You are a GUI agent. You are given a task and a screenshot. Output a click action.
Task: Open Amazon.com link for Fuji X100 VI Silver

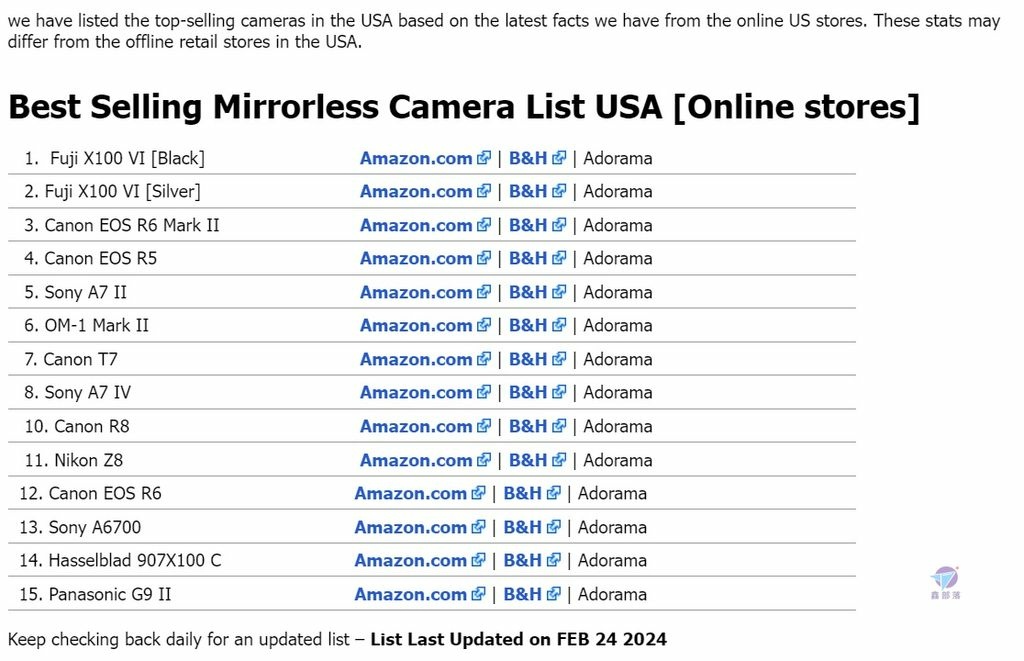(416, 191)
